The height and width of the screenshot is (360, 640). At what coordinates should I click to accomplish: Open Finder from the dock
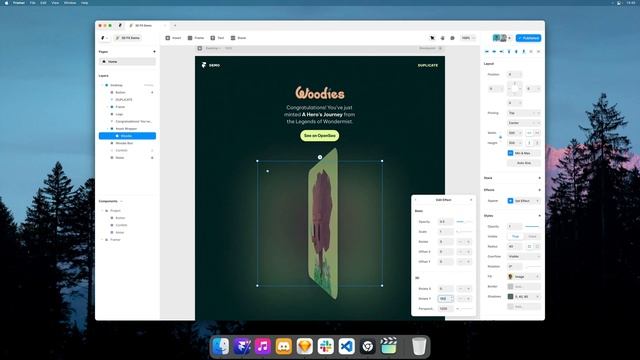click(221, 347)
